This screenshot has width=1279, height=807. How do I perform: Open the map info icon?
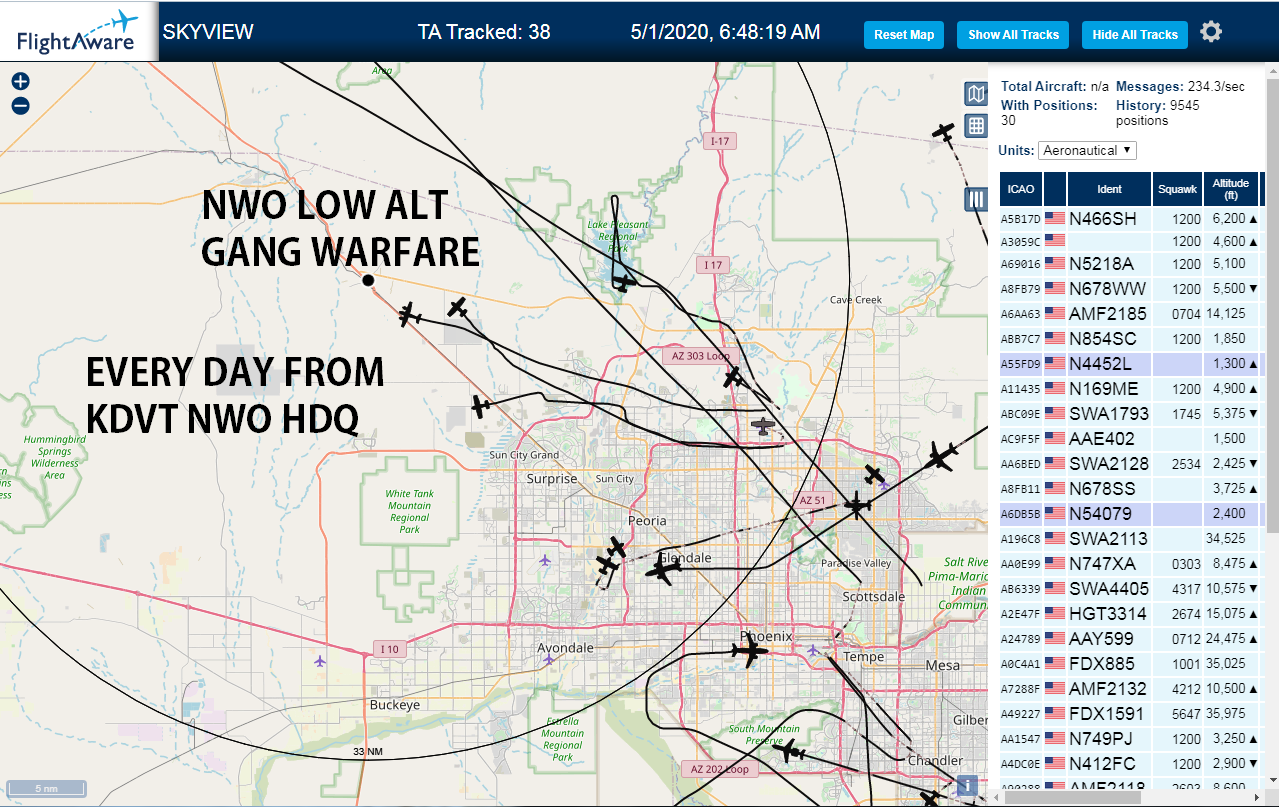point(966,785)
